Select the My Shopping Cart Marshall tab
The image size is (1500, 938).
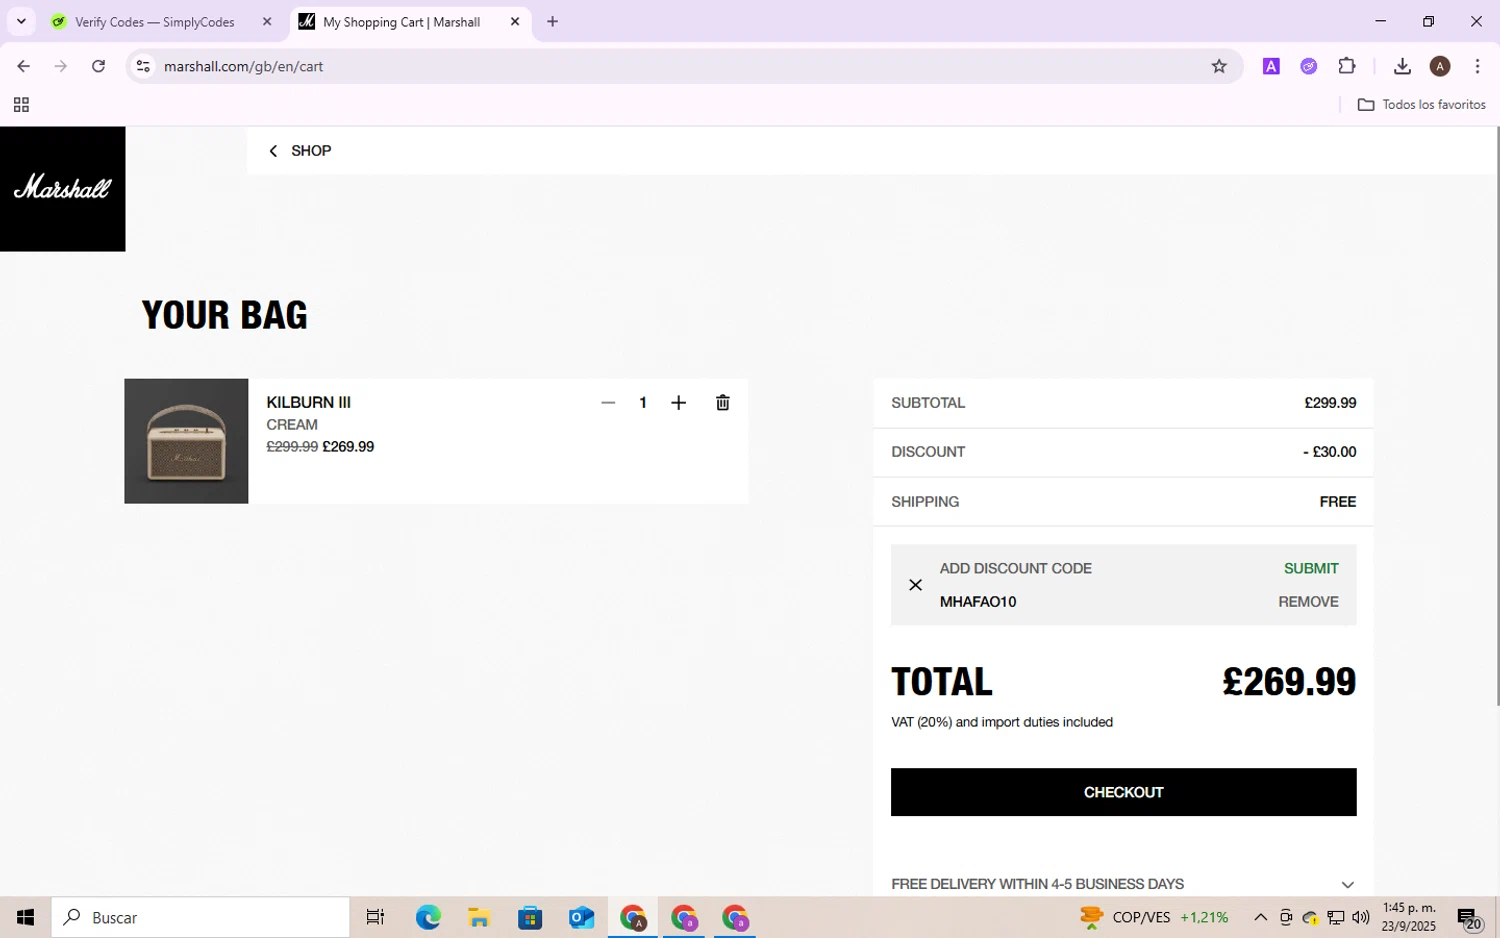coord(402,22)
